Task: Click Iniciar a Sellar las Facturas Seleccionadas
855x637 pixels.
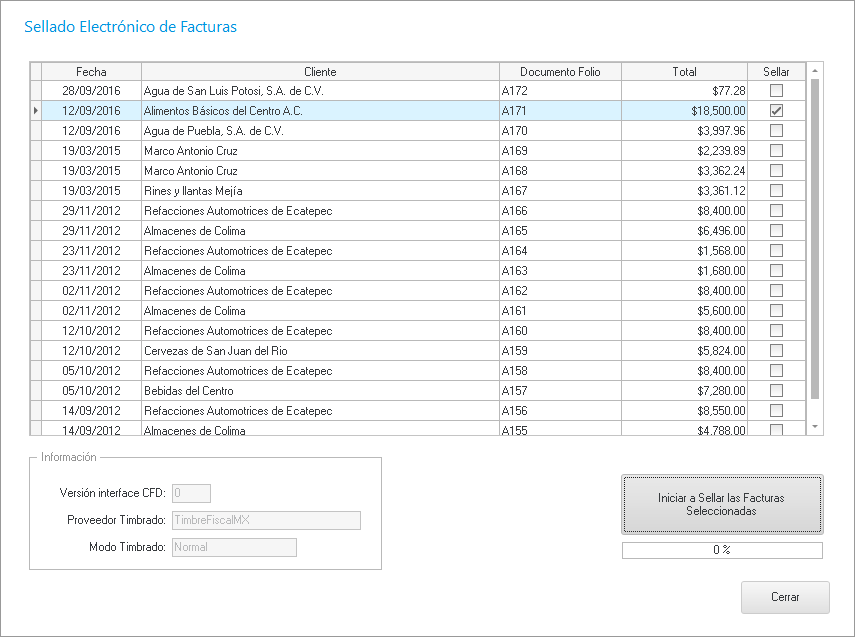Action: coord(722,504)
